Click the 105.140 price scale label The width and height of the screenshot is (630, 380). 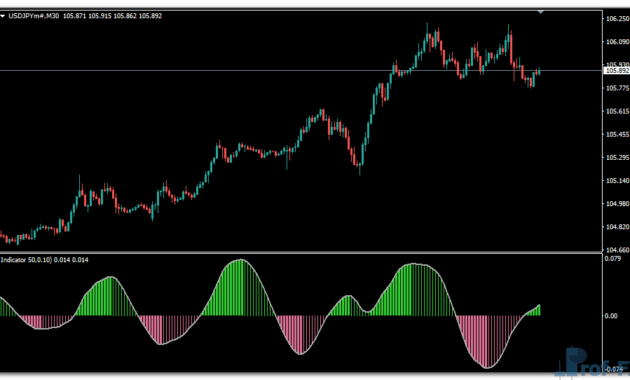[618, 180]
